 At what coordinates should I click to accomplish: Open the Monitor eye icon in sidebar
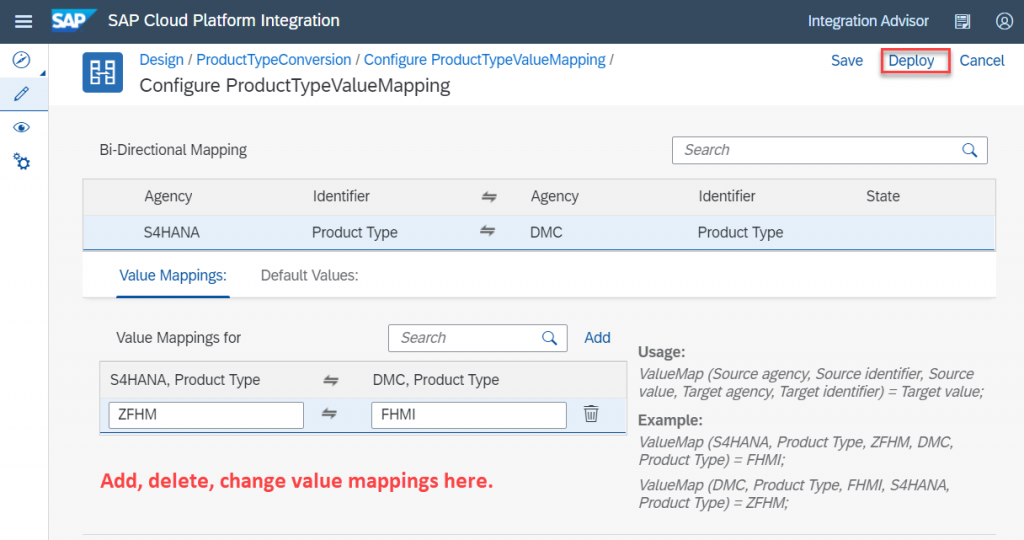click(22, 127)
